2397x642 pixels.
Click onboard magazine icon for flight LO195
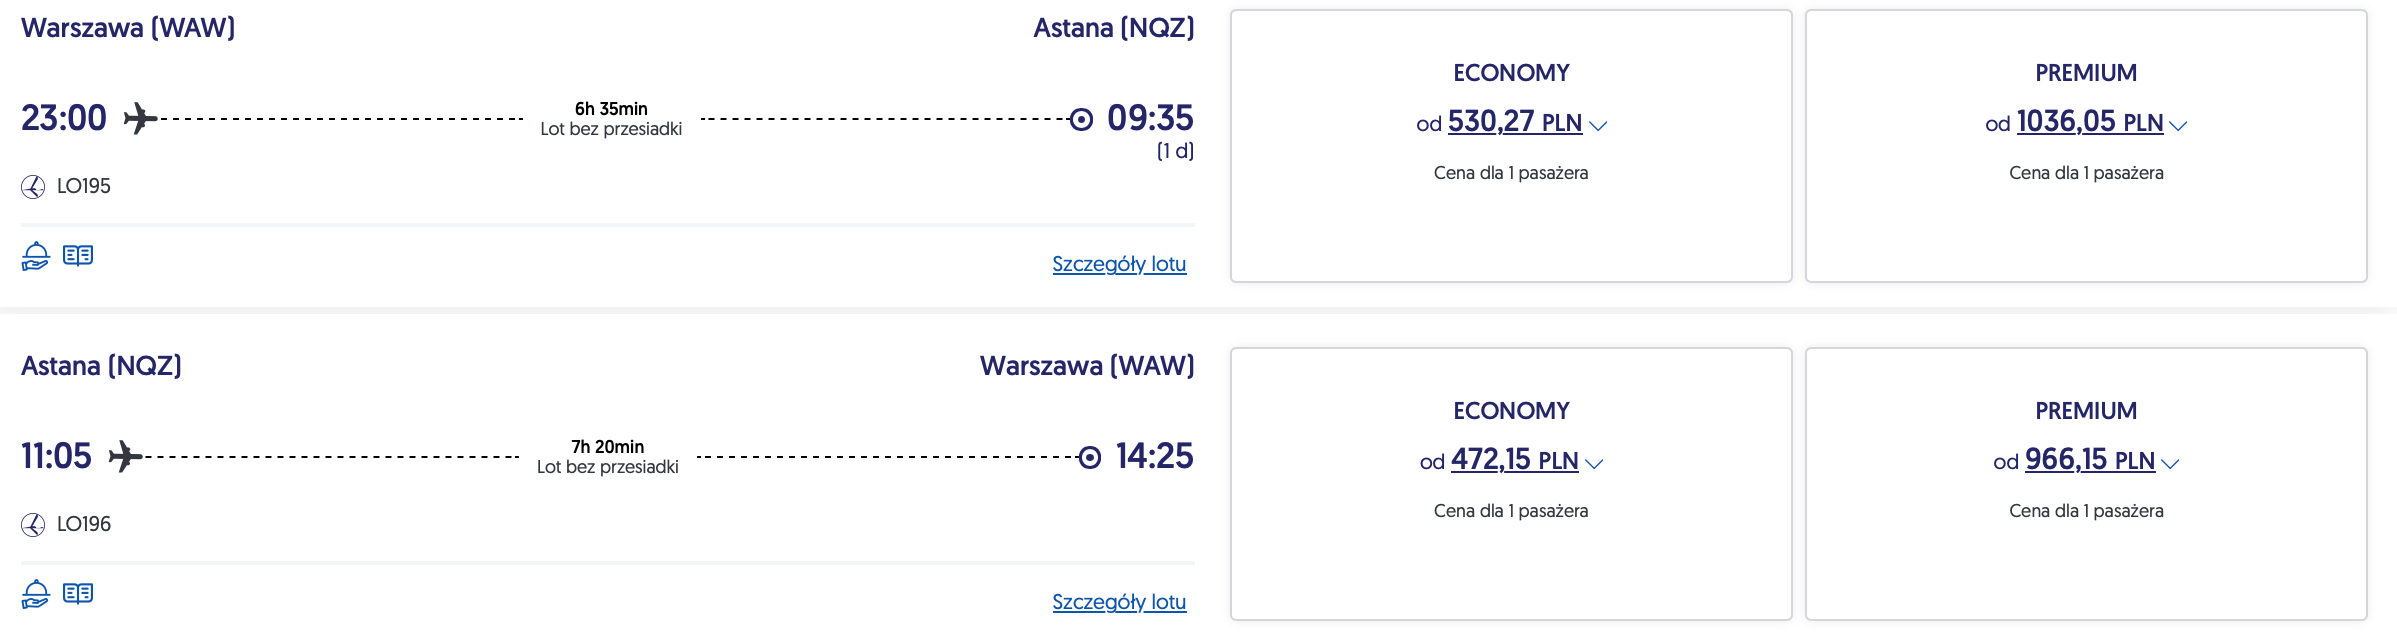coord(78,256)
